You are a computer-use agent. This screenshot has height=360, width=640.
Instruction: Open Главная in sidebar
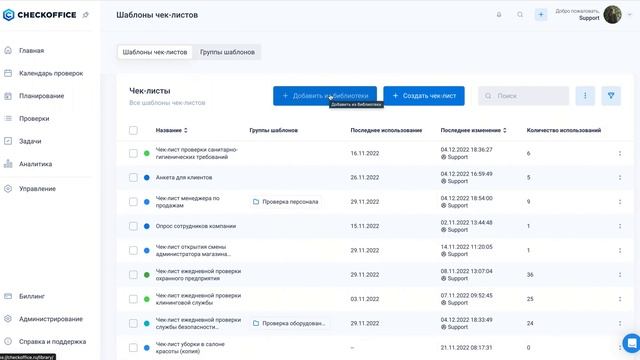[31, 51]
